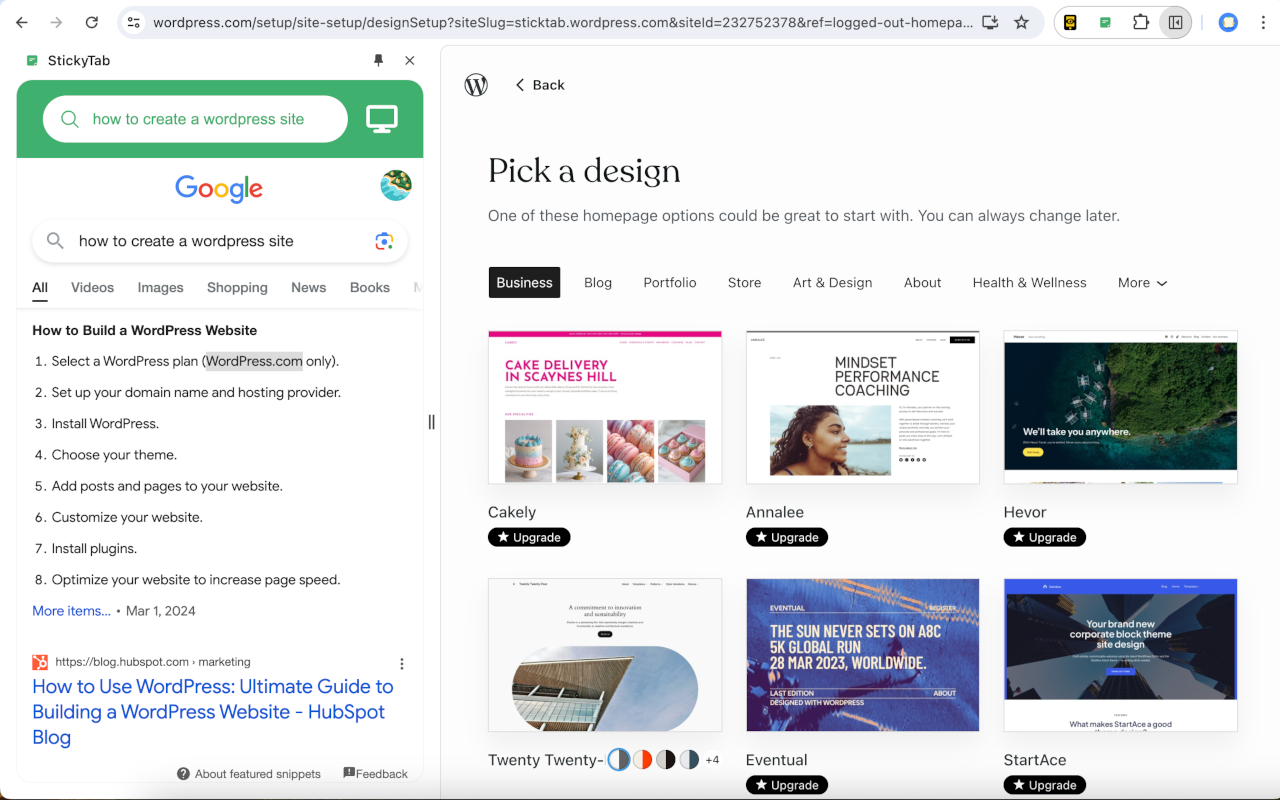
Task: Click the HubSpot favicon icon
Action: [x=40, y=662]
